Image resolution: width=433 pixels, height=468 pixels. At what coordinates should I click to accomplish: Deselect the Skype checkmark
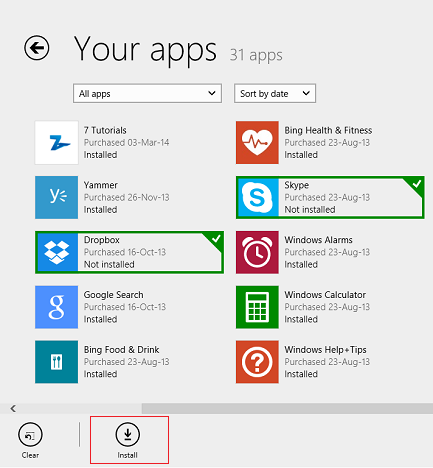416,184
